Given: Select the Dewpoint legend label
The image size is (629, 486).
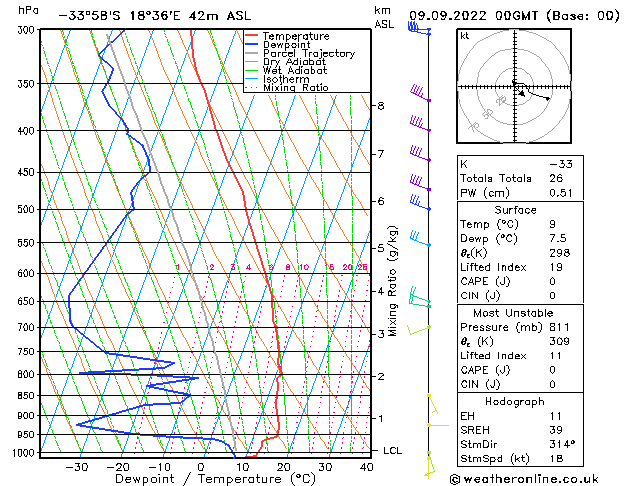Looking at the screenshot, I should tap(286, 45).
